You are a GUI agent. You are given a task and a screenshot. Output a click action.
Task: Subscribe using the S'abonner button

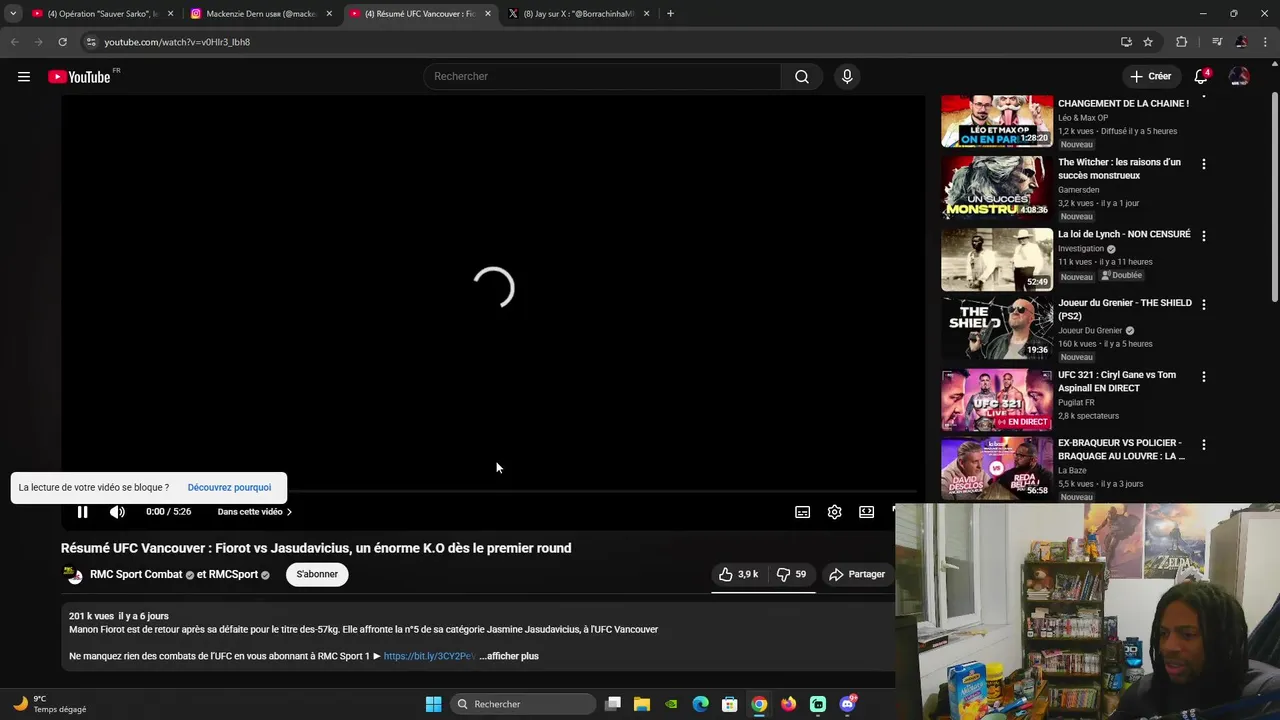(x=317, y=574)
